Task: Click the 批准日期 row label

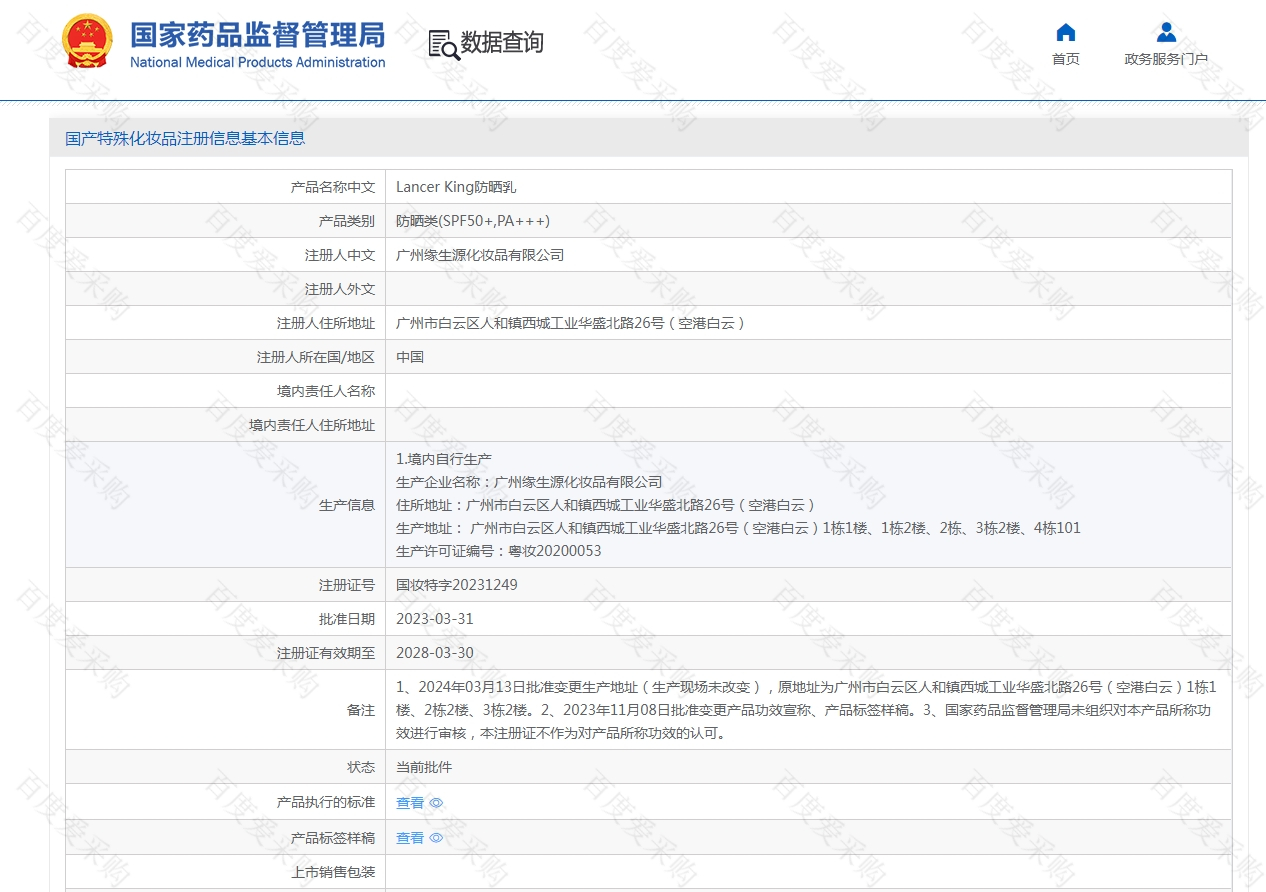Action: [x=347, y=619]
